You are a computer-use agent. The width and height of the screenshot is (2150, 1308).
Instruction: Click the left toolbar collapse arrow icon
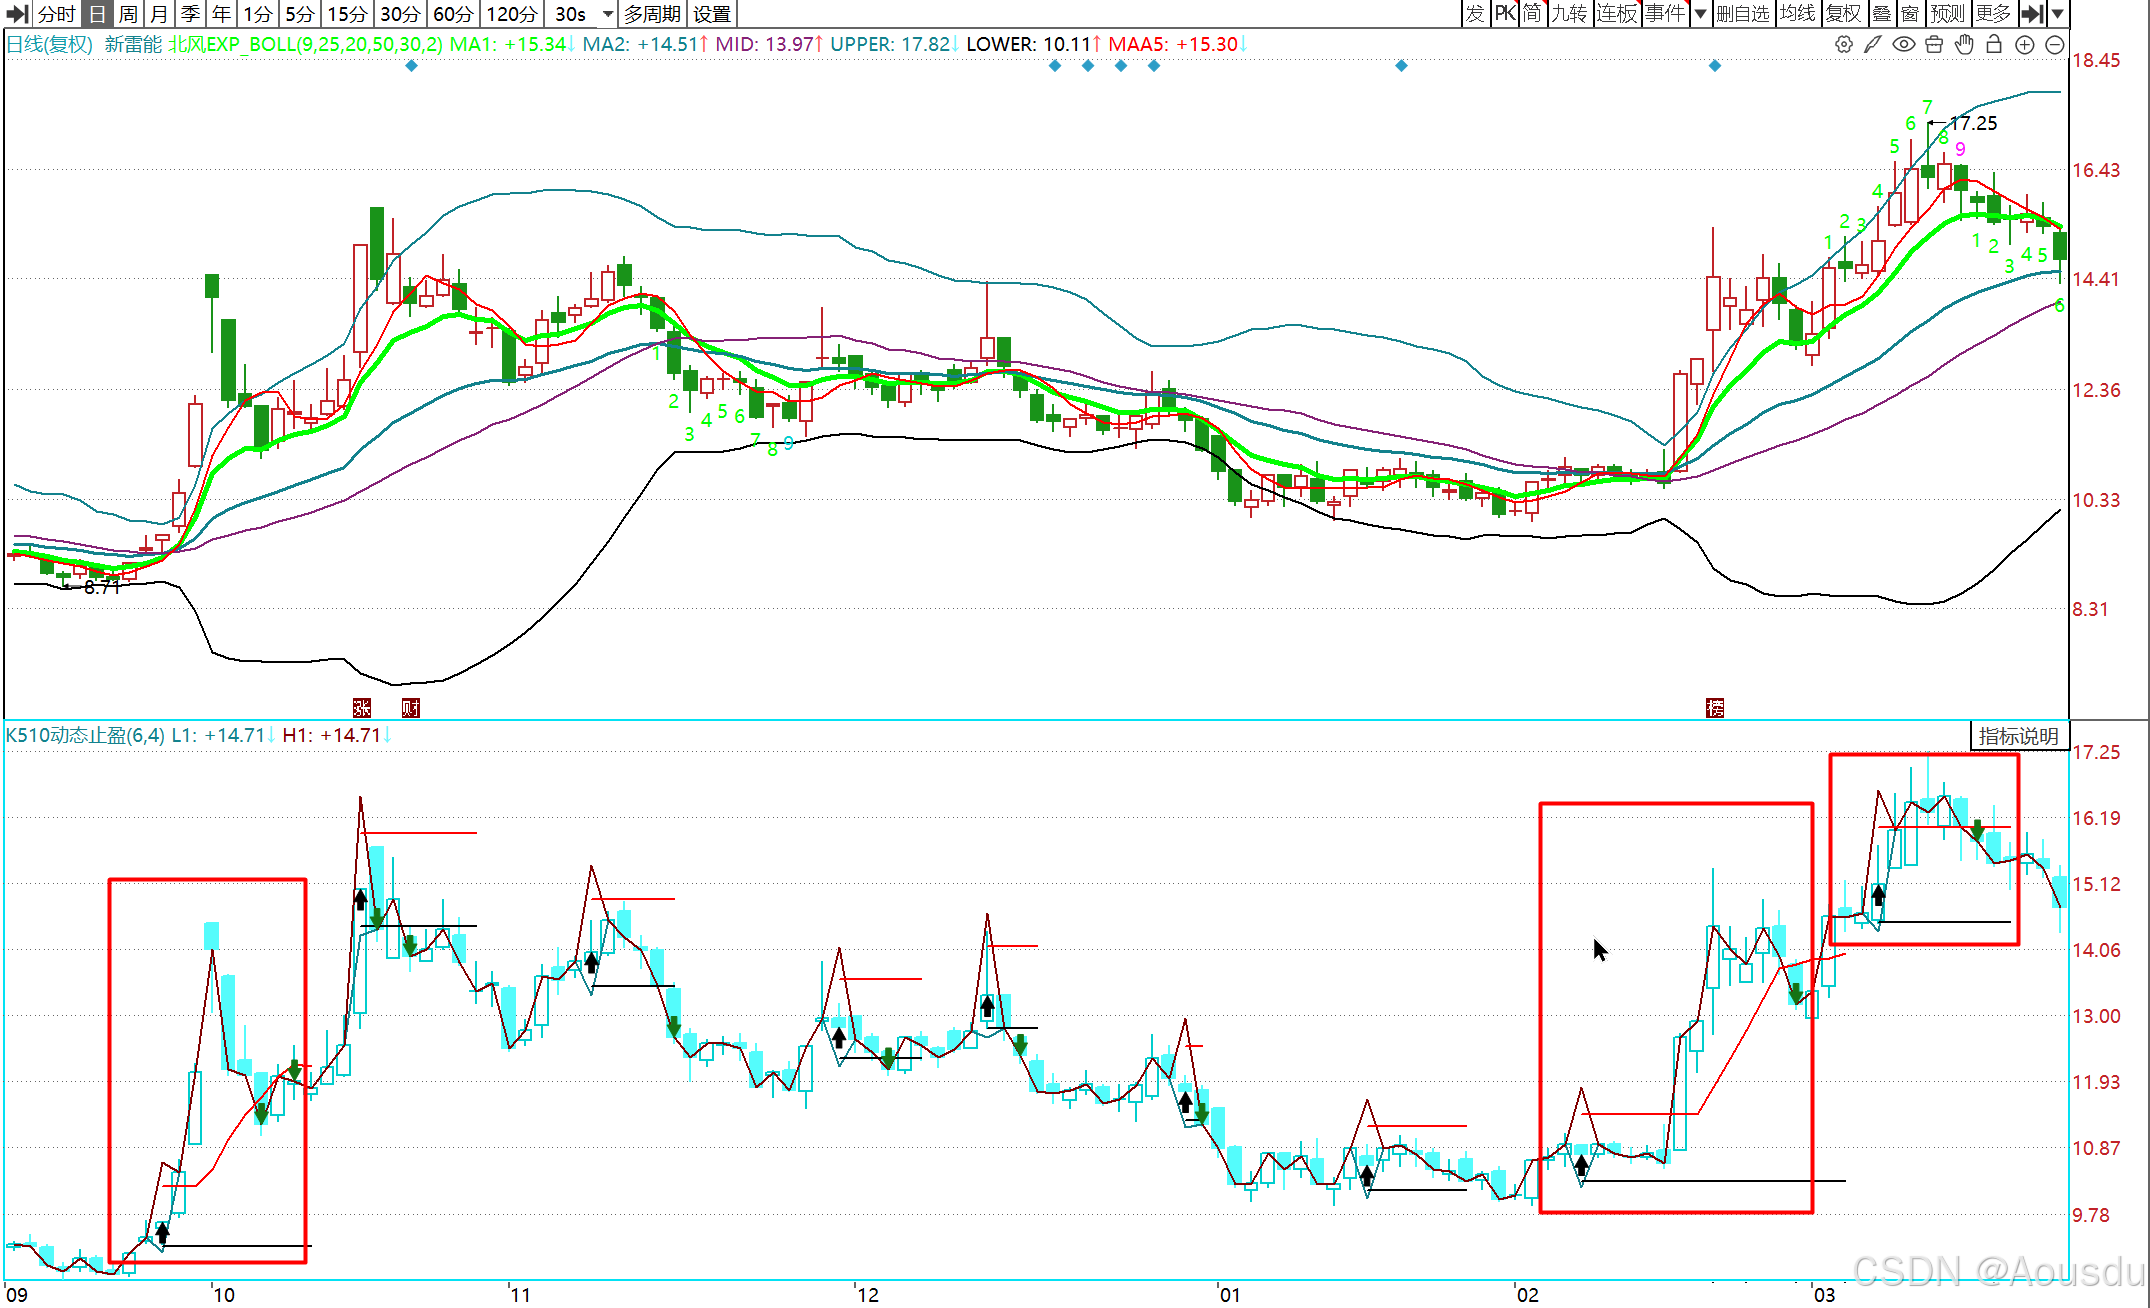17,13
